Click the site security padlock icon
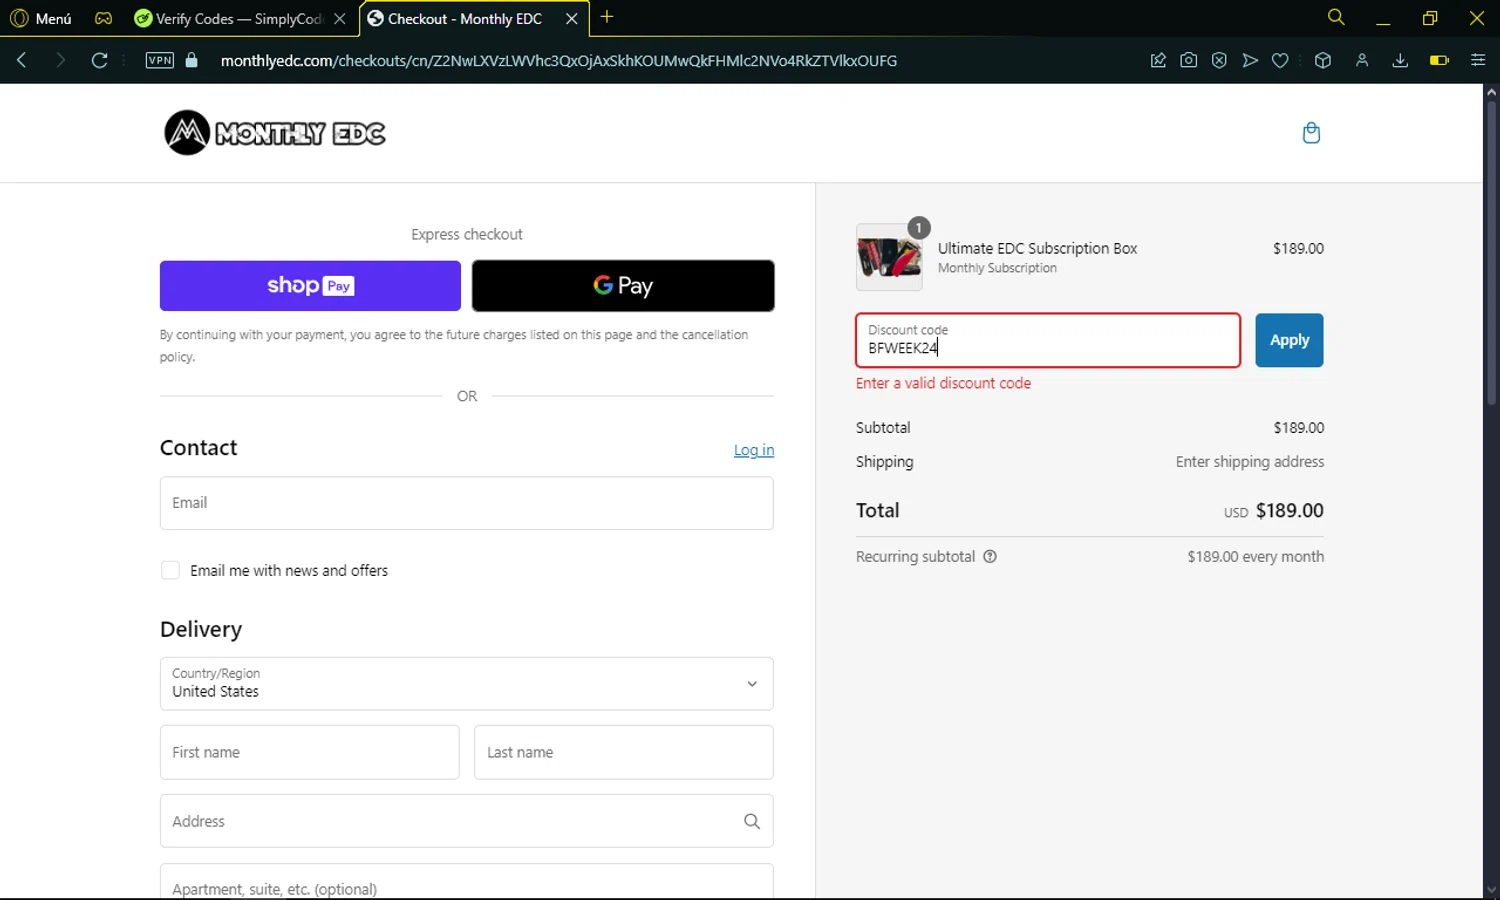Screen dimensions: 1500x900 (192, 60)
